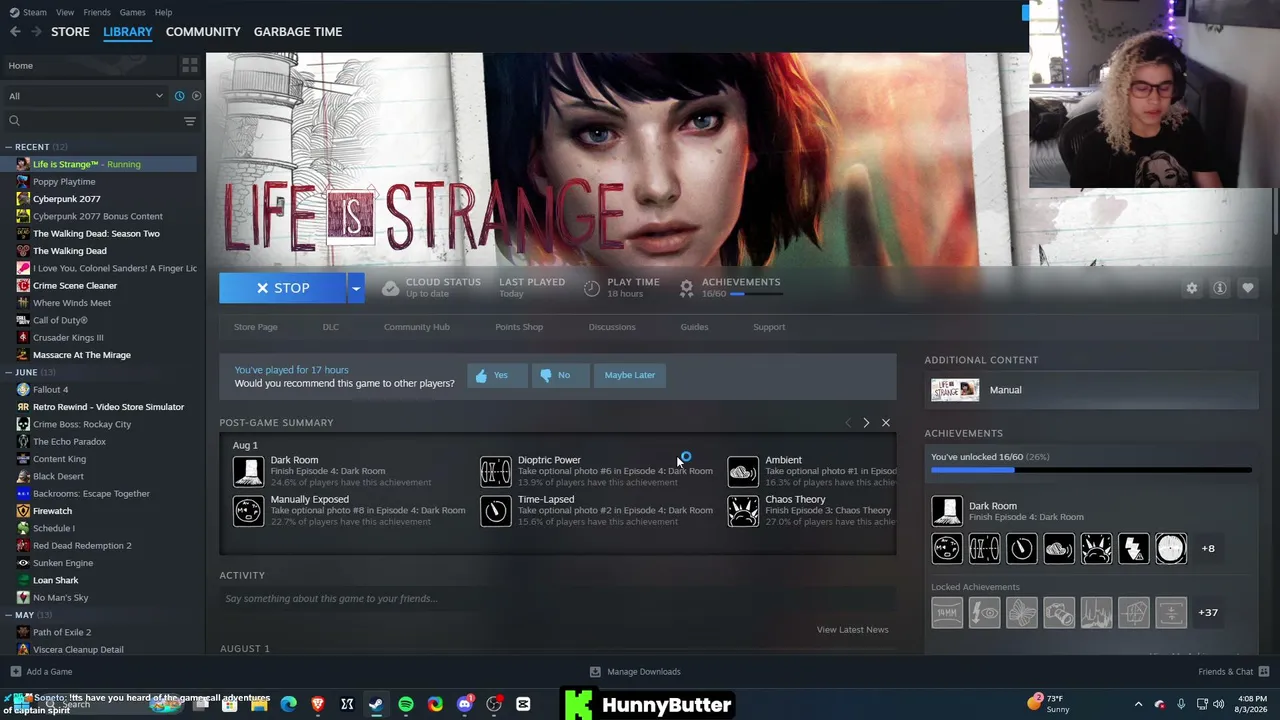
Task: Open the Points Shop link
Action: 519,327
